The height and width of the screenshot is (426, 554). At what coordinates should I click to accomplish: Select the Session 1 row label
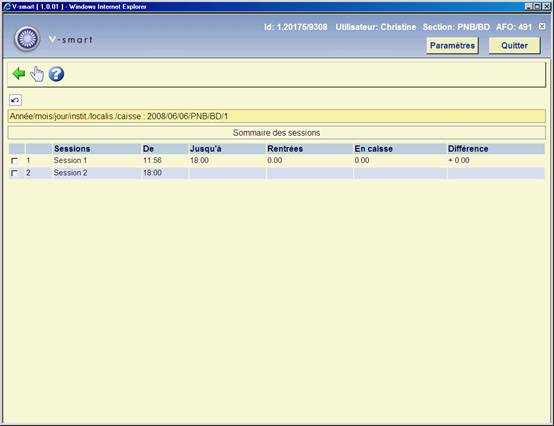point(70,160)
